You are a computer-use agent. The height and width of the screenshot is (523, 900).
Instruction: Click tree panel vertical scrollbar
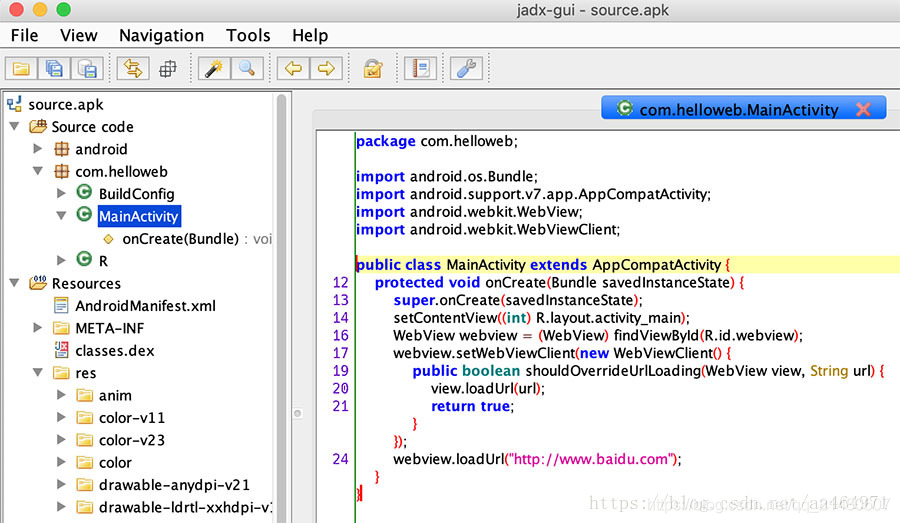point(281,306)
